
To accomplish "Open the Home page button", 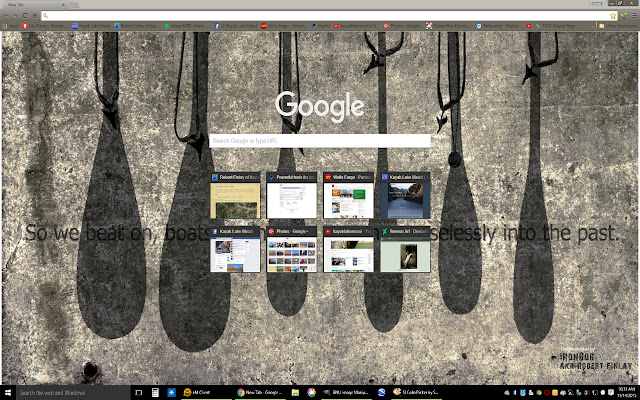I will (x=35, y=16).
